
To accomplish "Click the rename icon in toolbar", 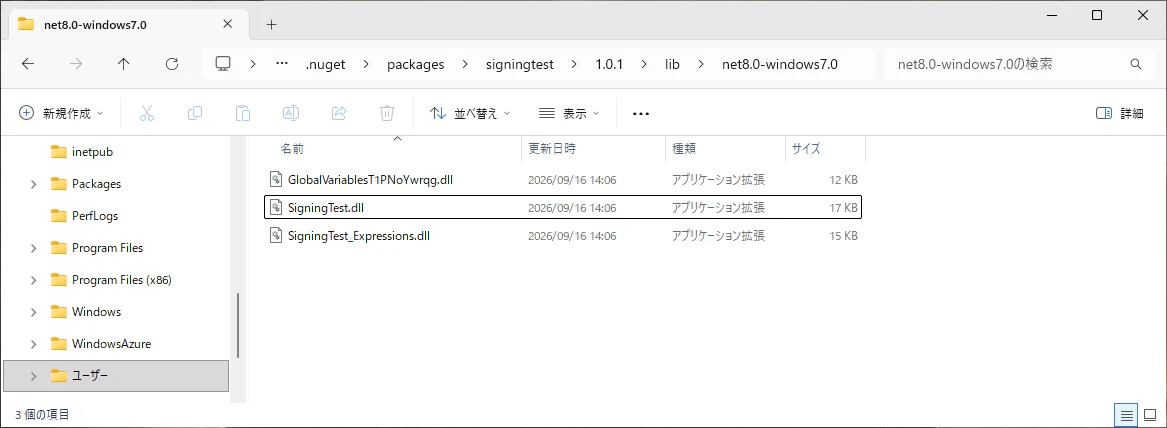I will click(291, 113).
